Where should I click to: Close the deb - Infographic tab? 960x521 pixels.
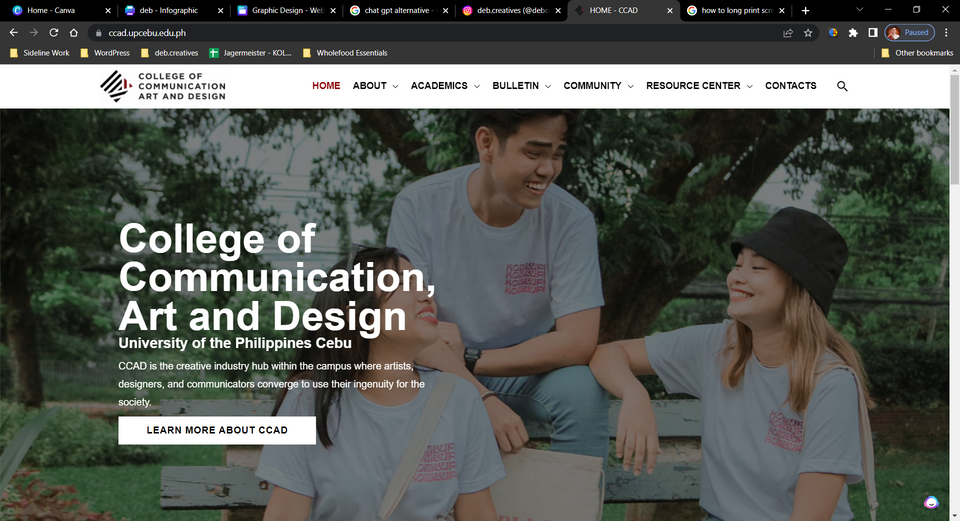click(x=220, y=10)
